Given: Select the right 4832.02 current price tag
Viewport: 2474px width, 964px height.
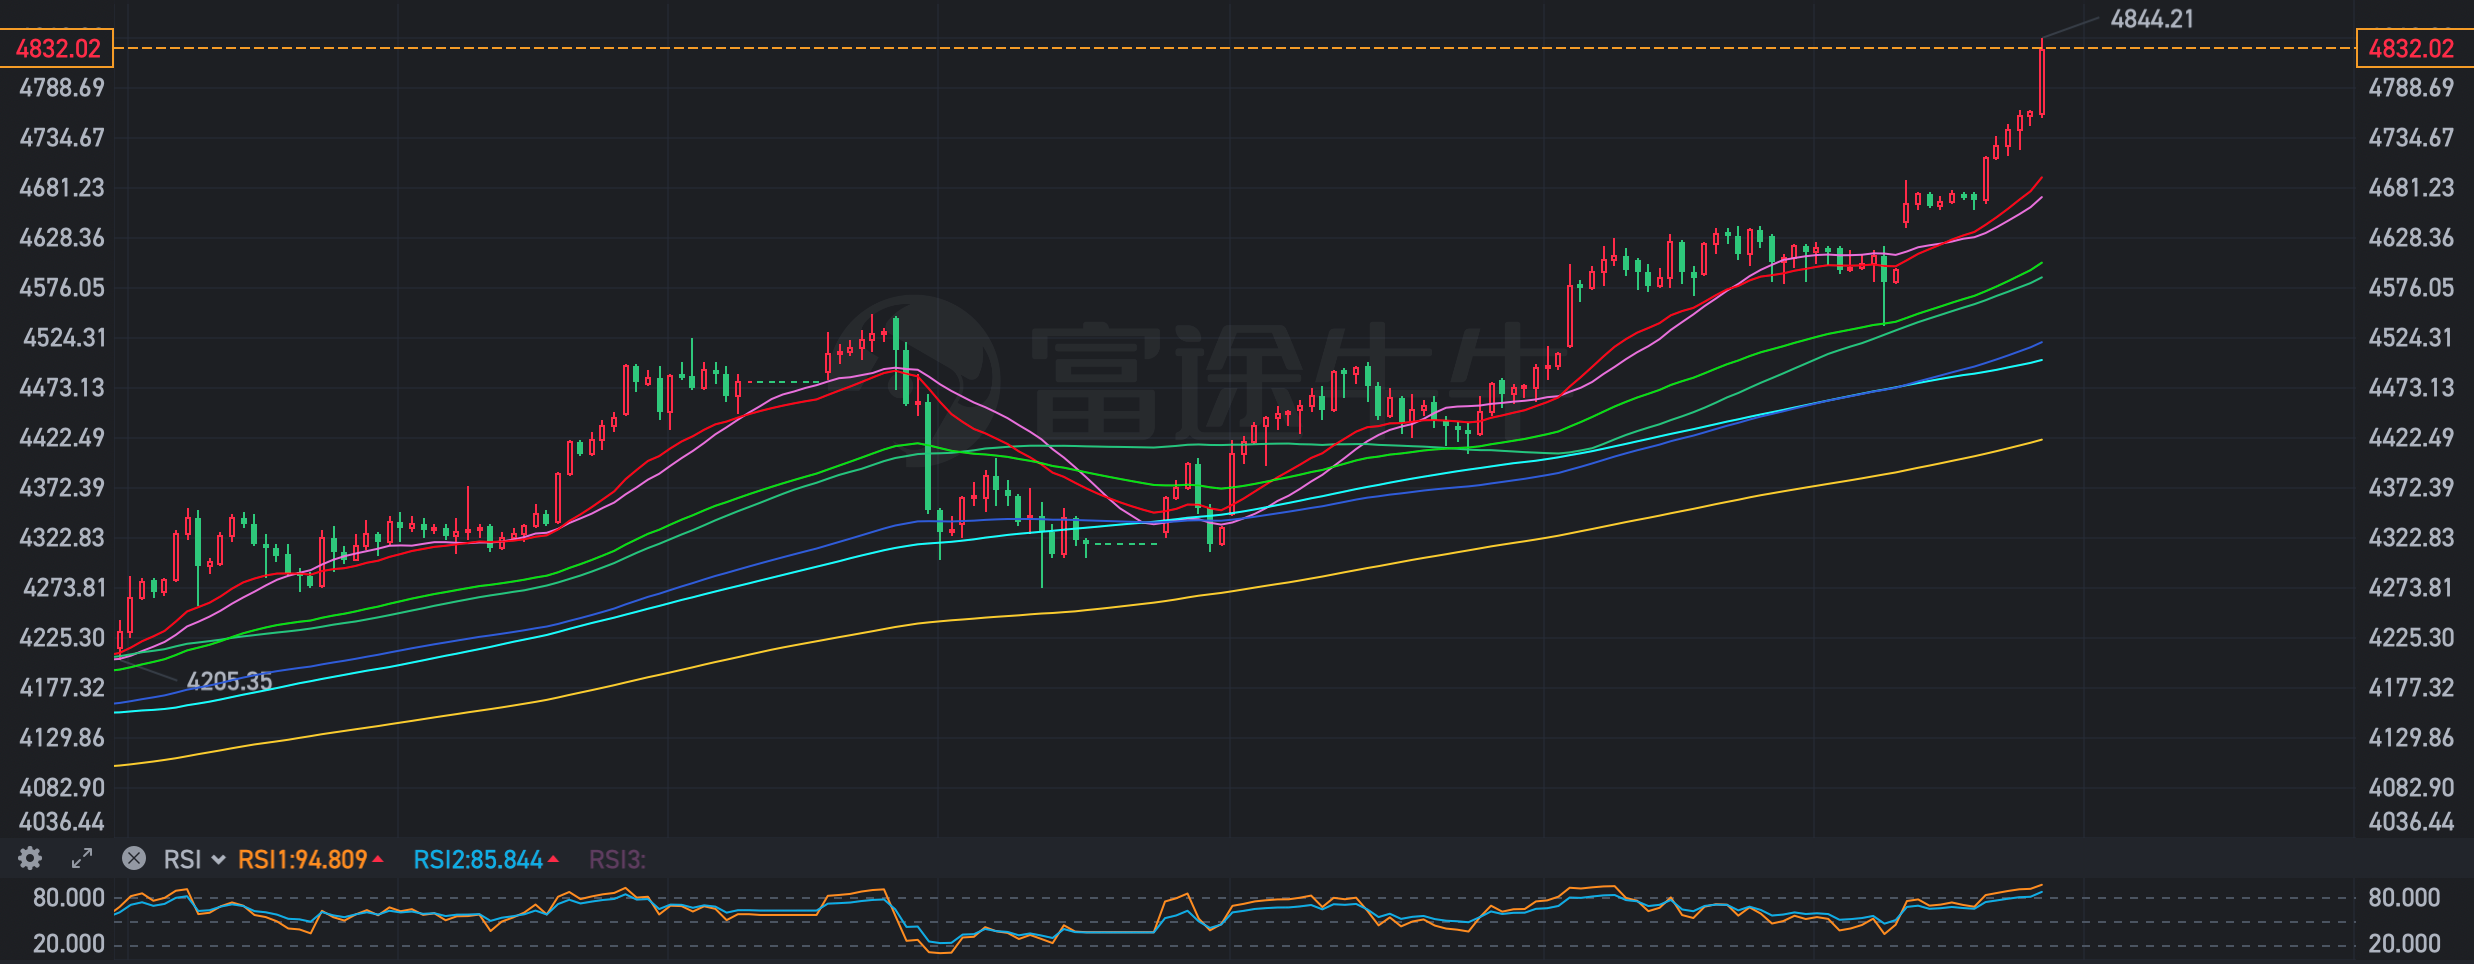Looking at the screenshot, I should (x=2411, y=48).
